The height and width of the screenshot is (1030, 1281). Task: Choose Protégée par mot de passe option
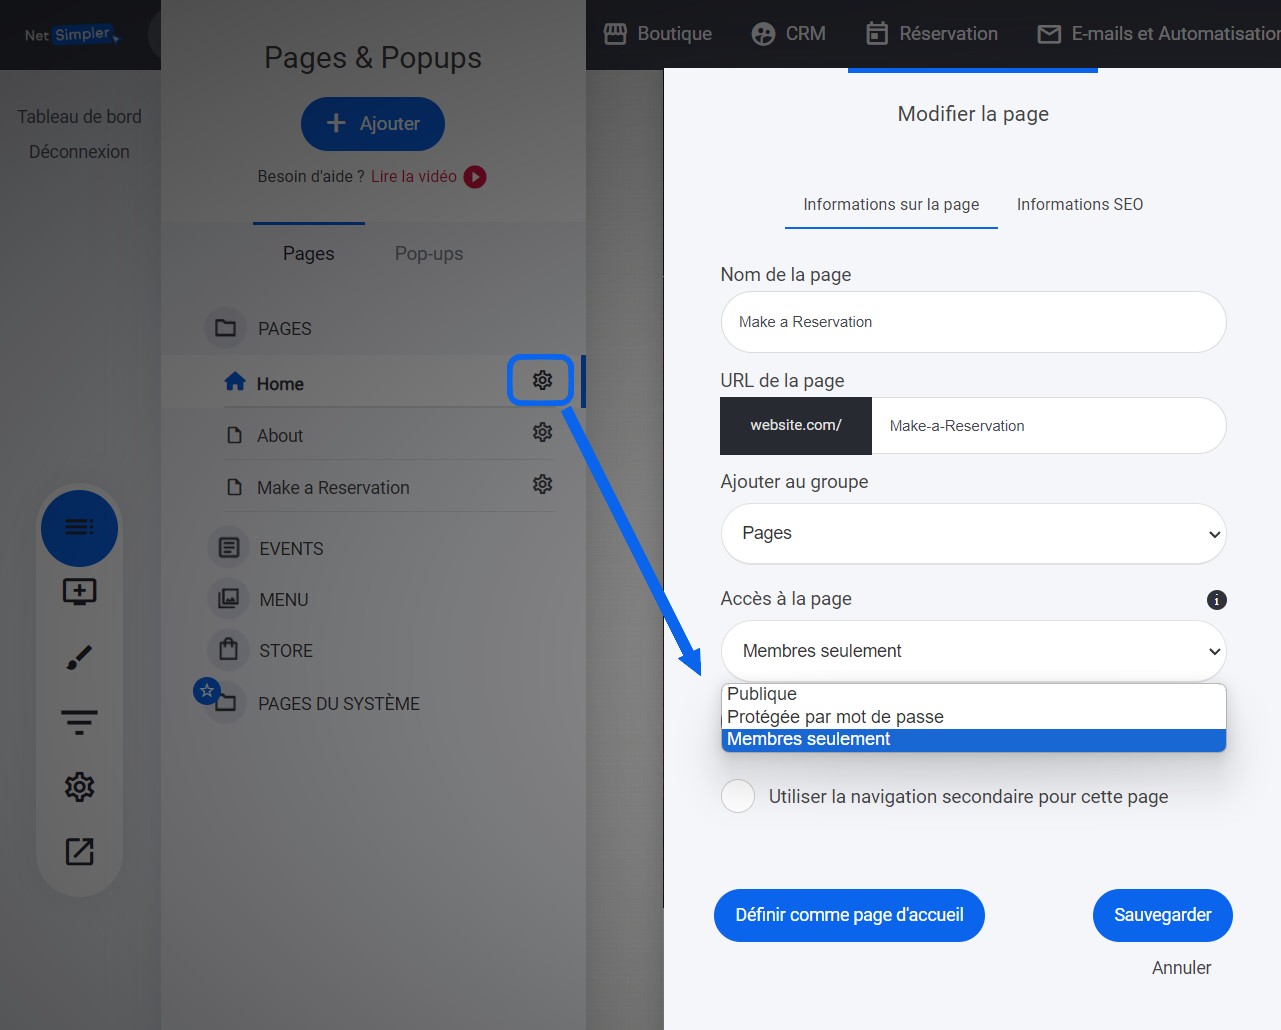click(835, 717)
